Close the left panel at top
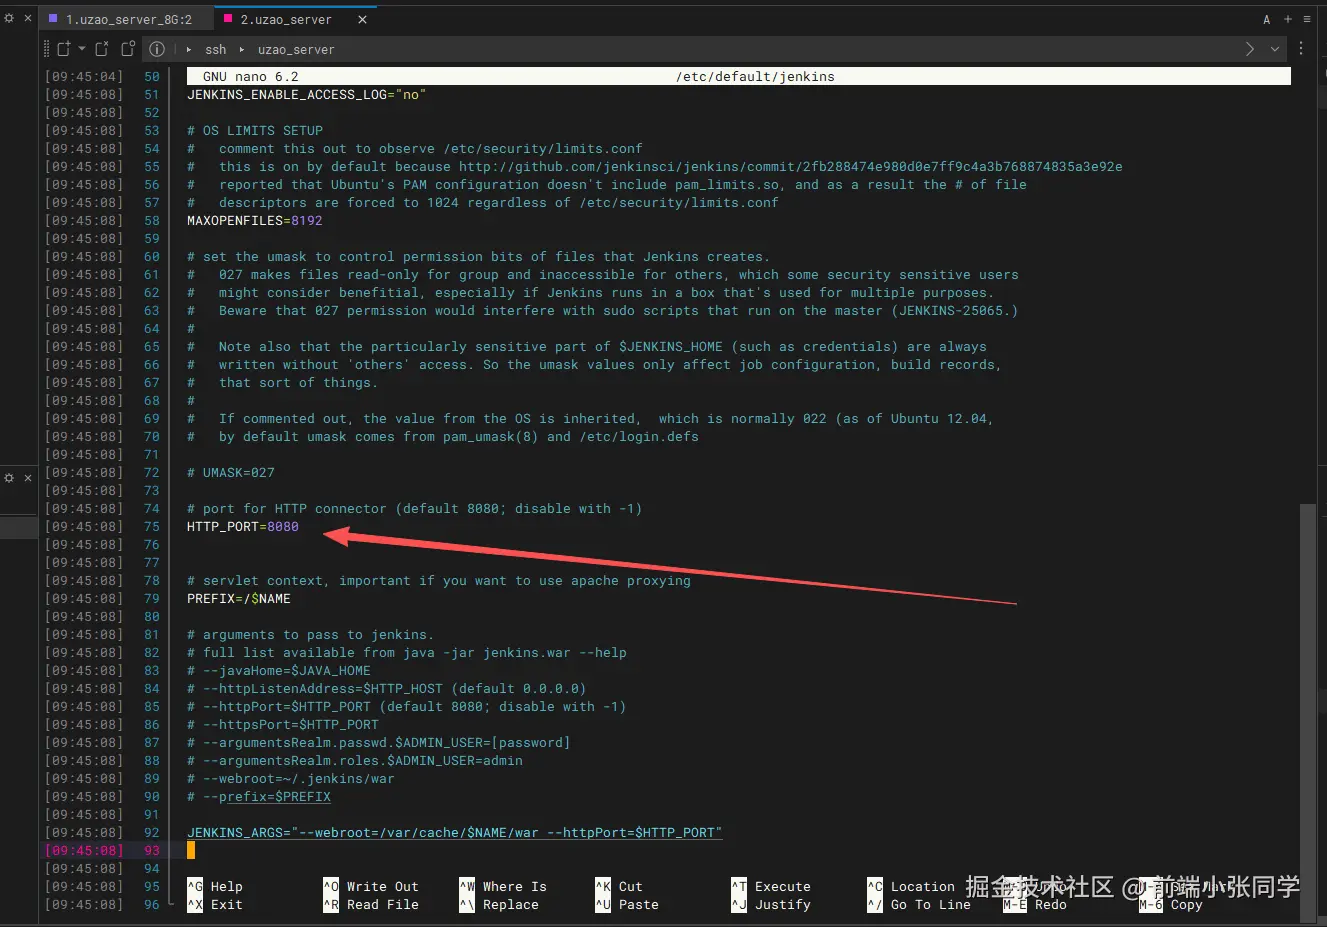 click(28, 18)
